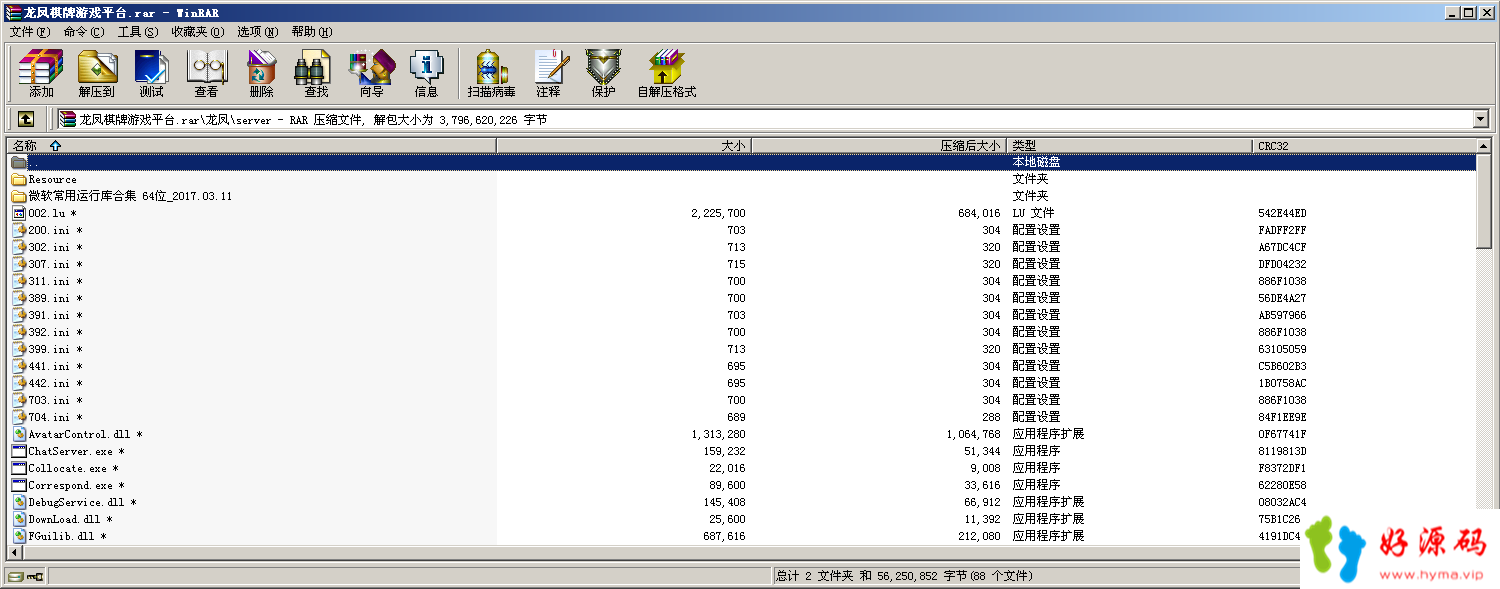The height and width of the screenshot is (589, 1500).
Task: Click the 解压到 (Extract to) toolbar icon
Action: [x=97, y=74]
